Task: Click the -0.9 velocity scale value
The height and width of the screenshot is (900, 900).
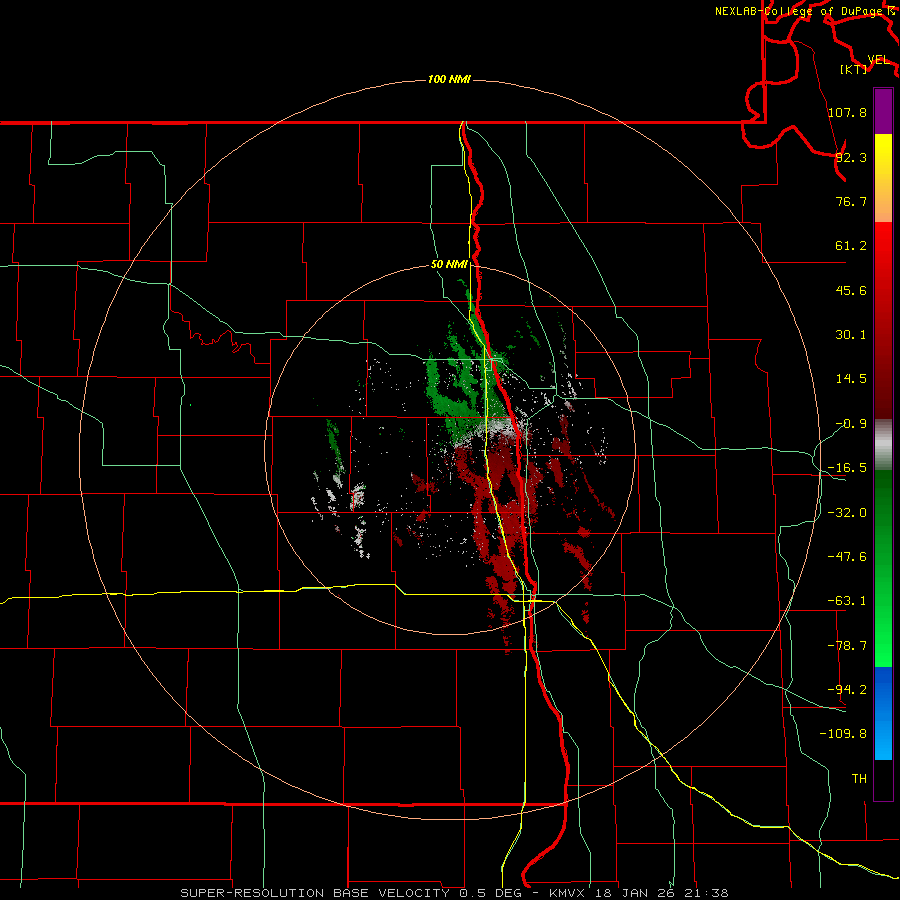Action: click(x=851, y=424)
